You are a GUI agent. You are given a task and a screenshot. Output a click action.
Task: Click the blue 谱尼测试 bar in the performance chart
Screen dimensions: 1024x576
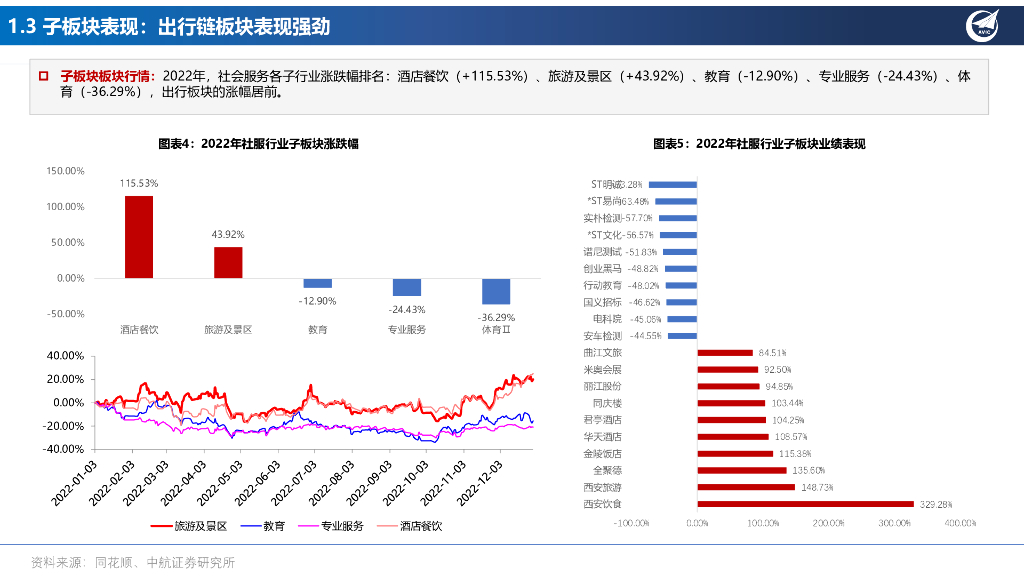point(680,252)
